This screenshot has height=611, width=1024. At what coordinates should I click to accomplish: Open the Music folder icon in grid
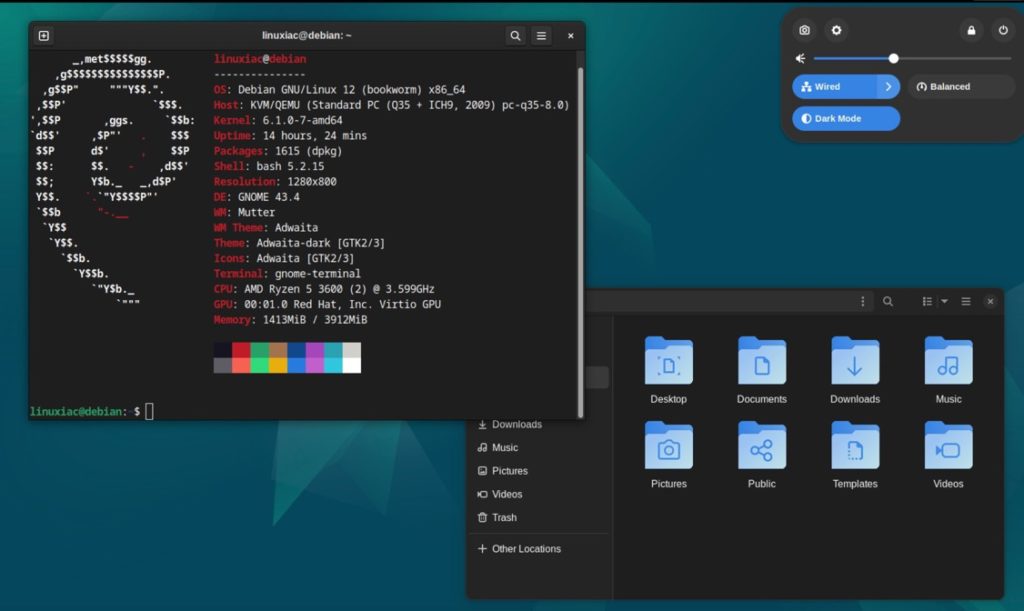(948, 370)
